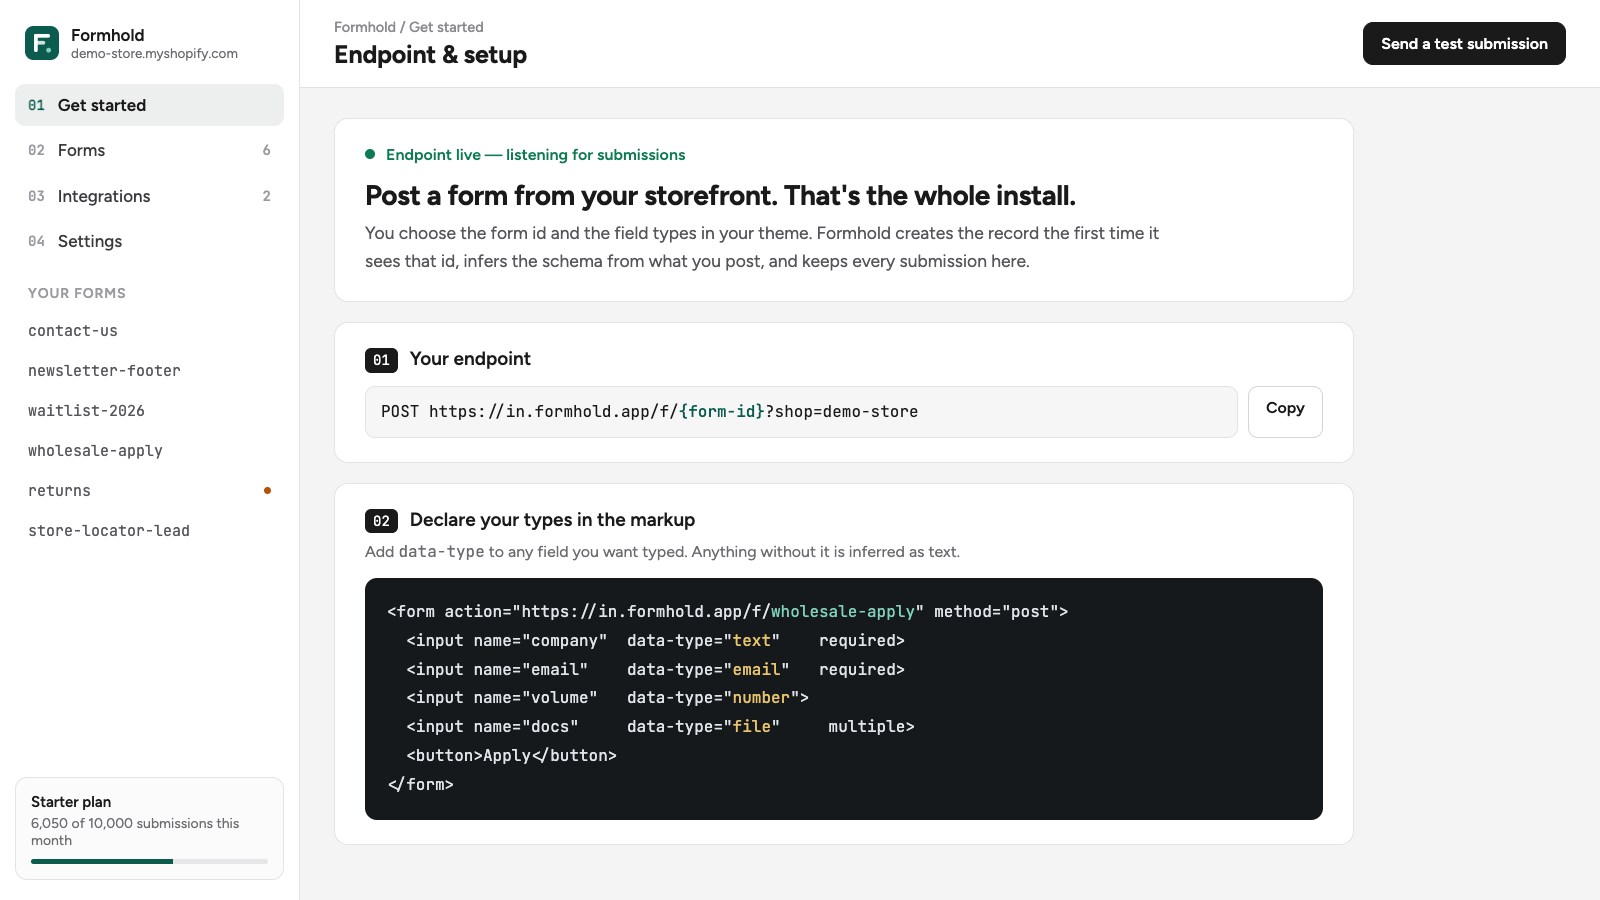Click the Formhold logo icon
The height and width of the screenshot is (900, 1600).
pyautogui.click(x=42, y=43)
